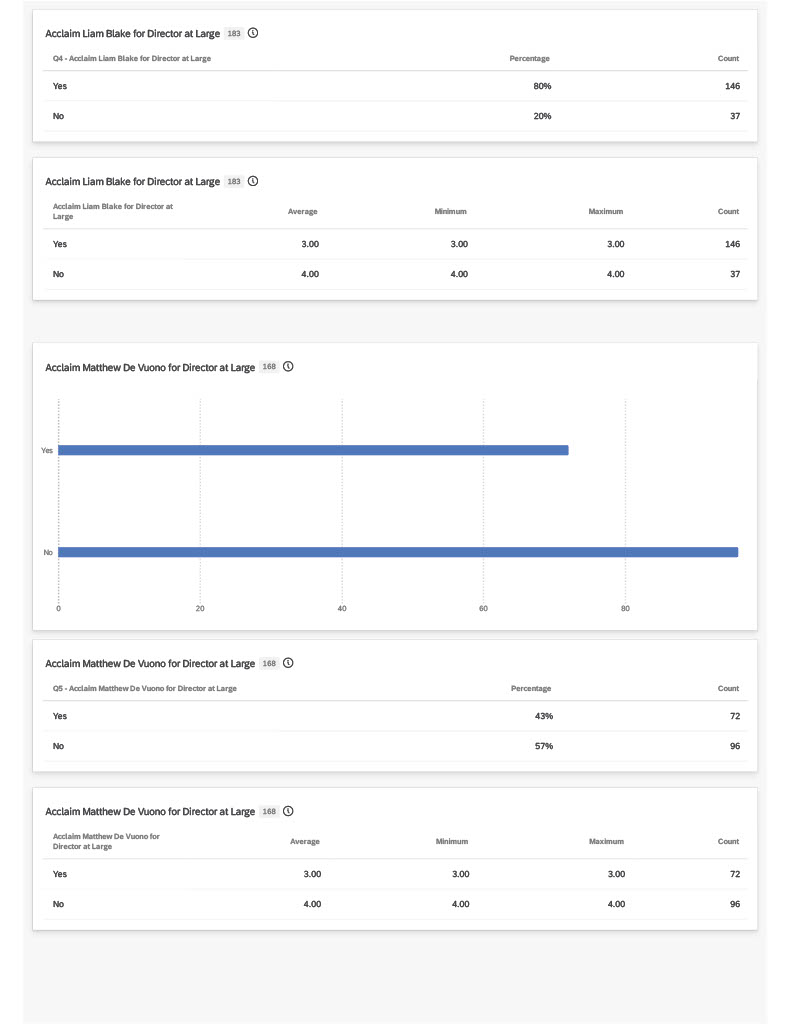Select the Yes bar in the De Vuono chart
791x1024 pixels.
point(313,450)
